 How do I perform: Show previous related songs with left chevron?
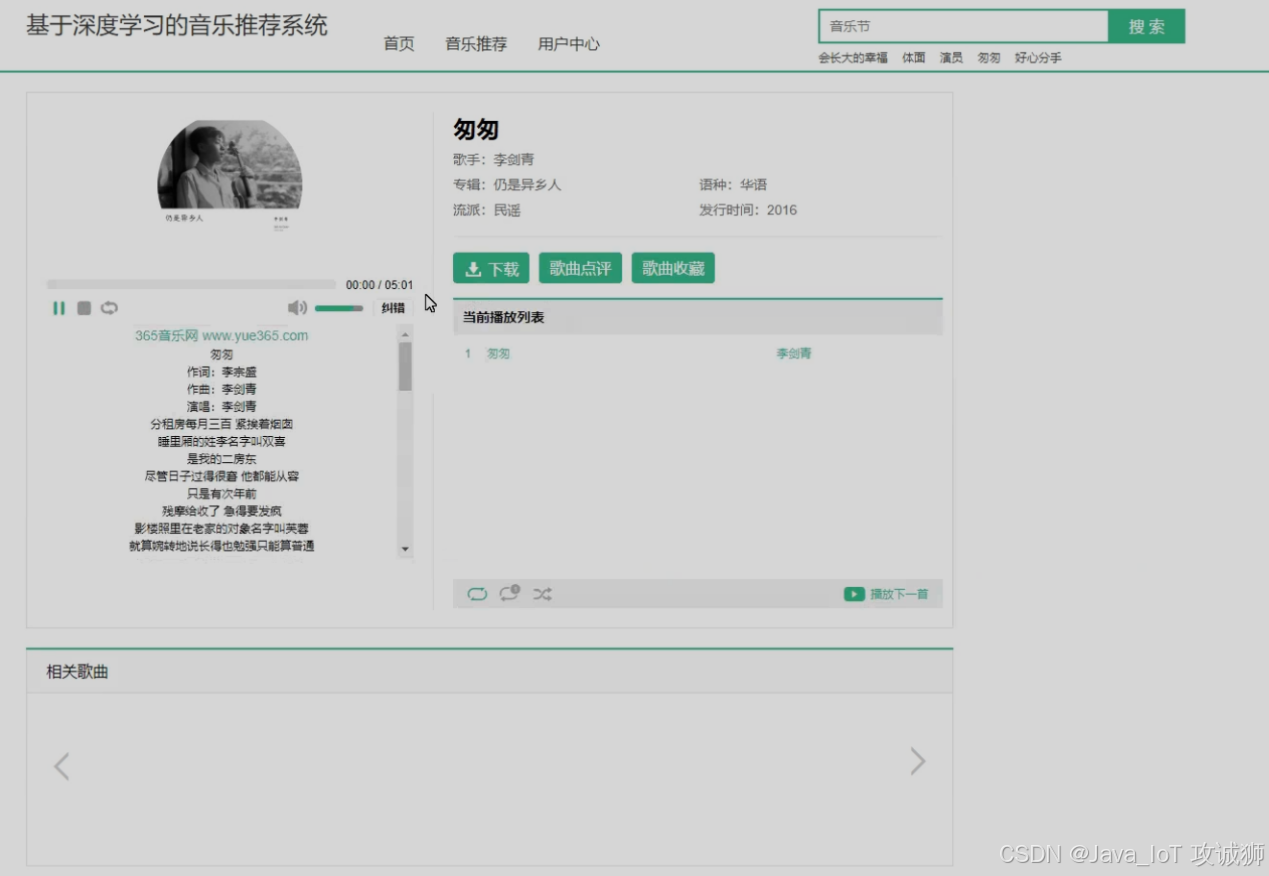click(62, 767)
